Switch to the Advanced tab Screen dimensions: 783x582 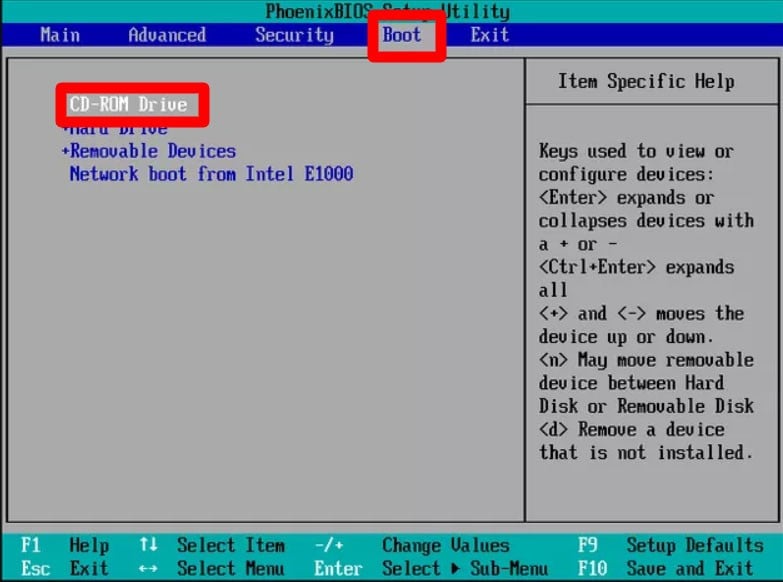(x=167, y=35)
